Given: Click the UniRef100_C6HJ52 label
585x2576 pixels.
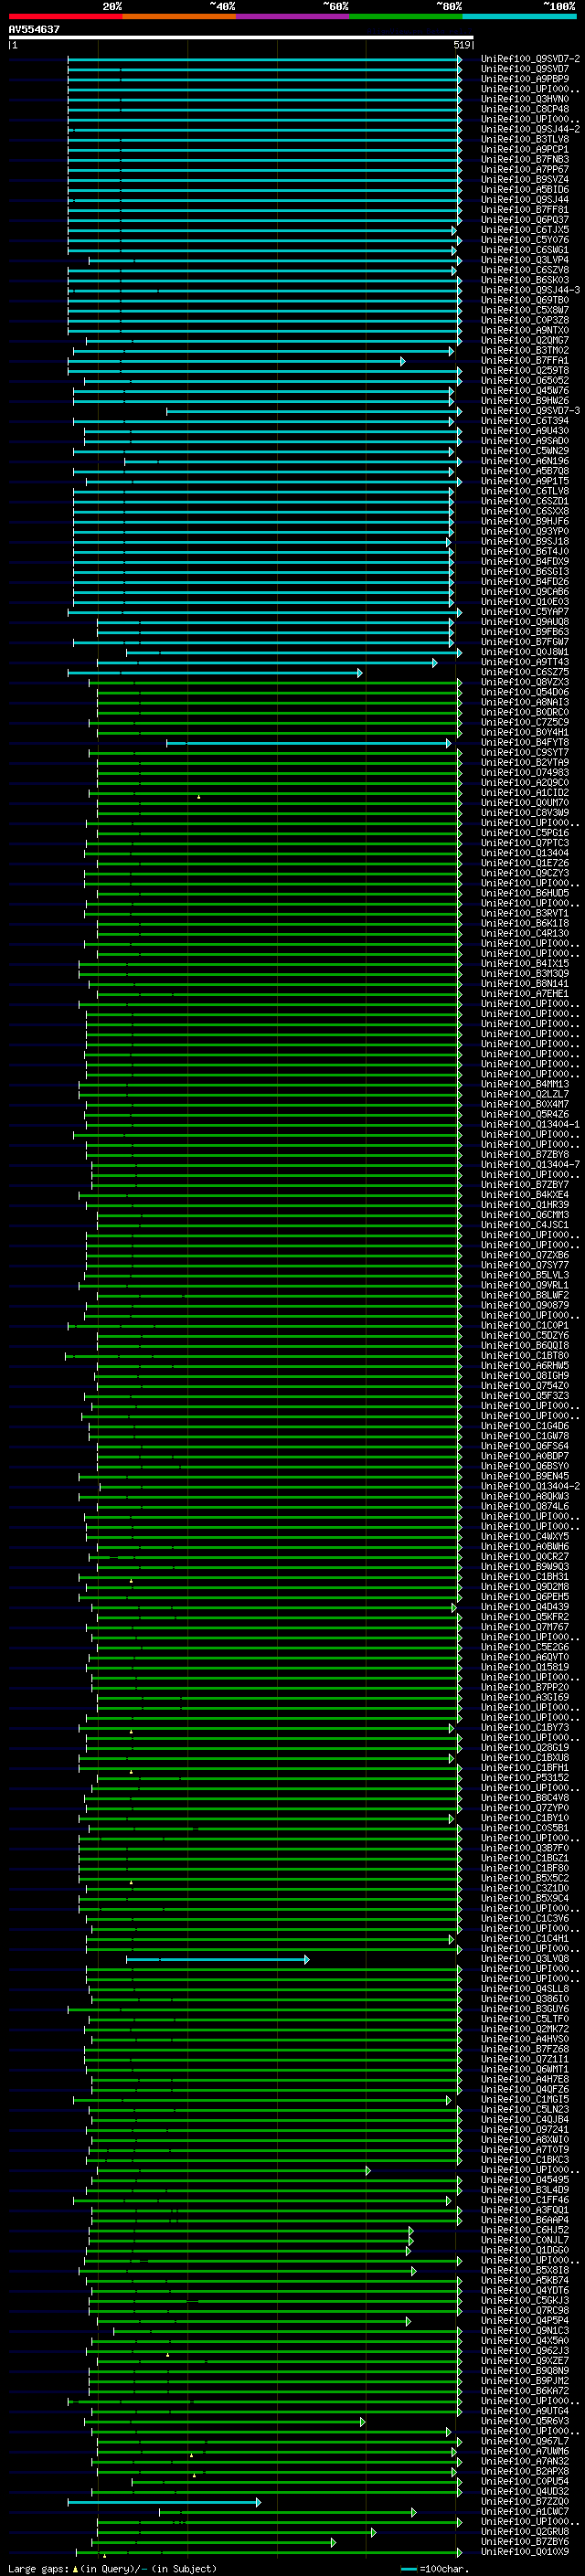Looking at the screenshot, I should coord(525,2231).
